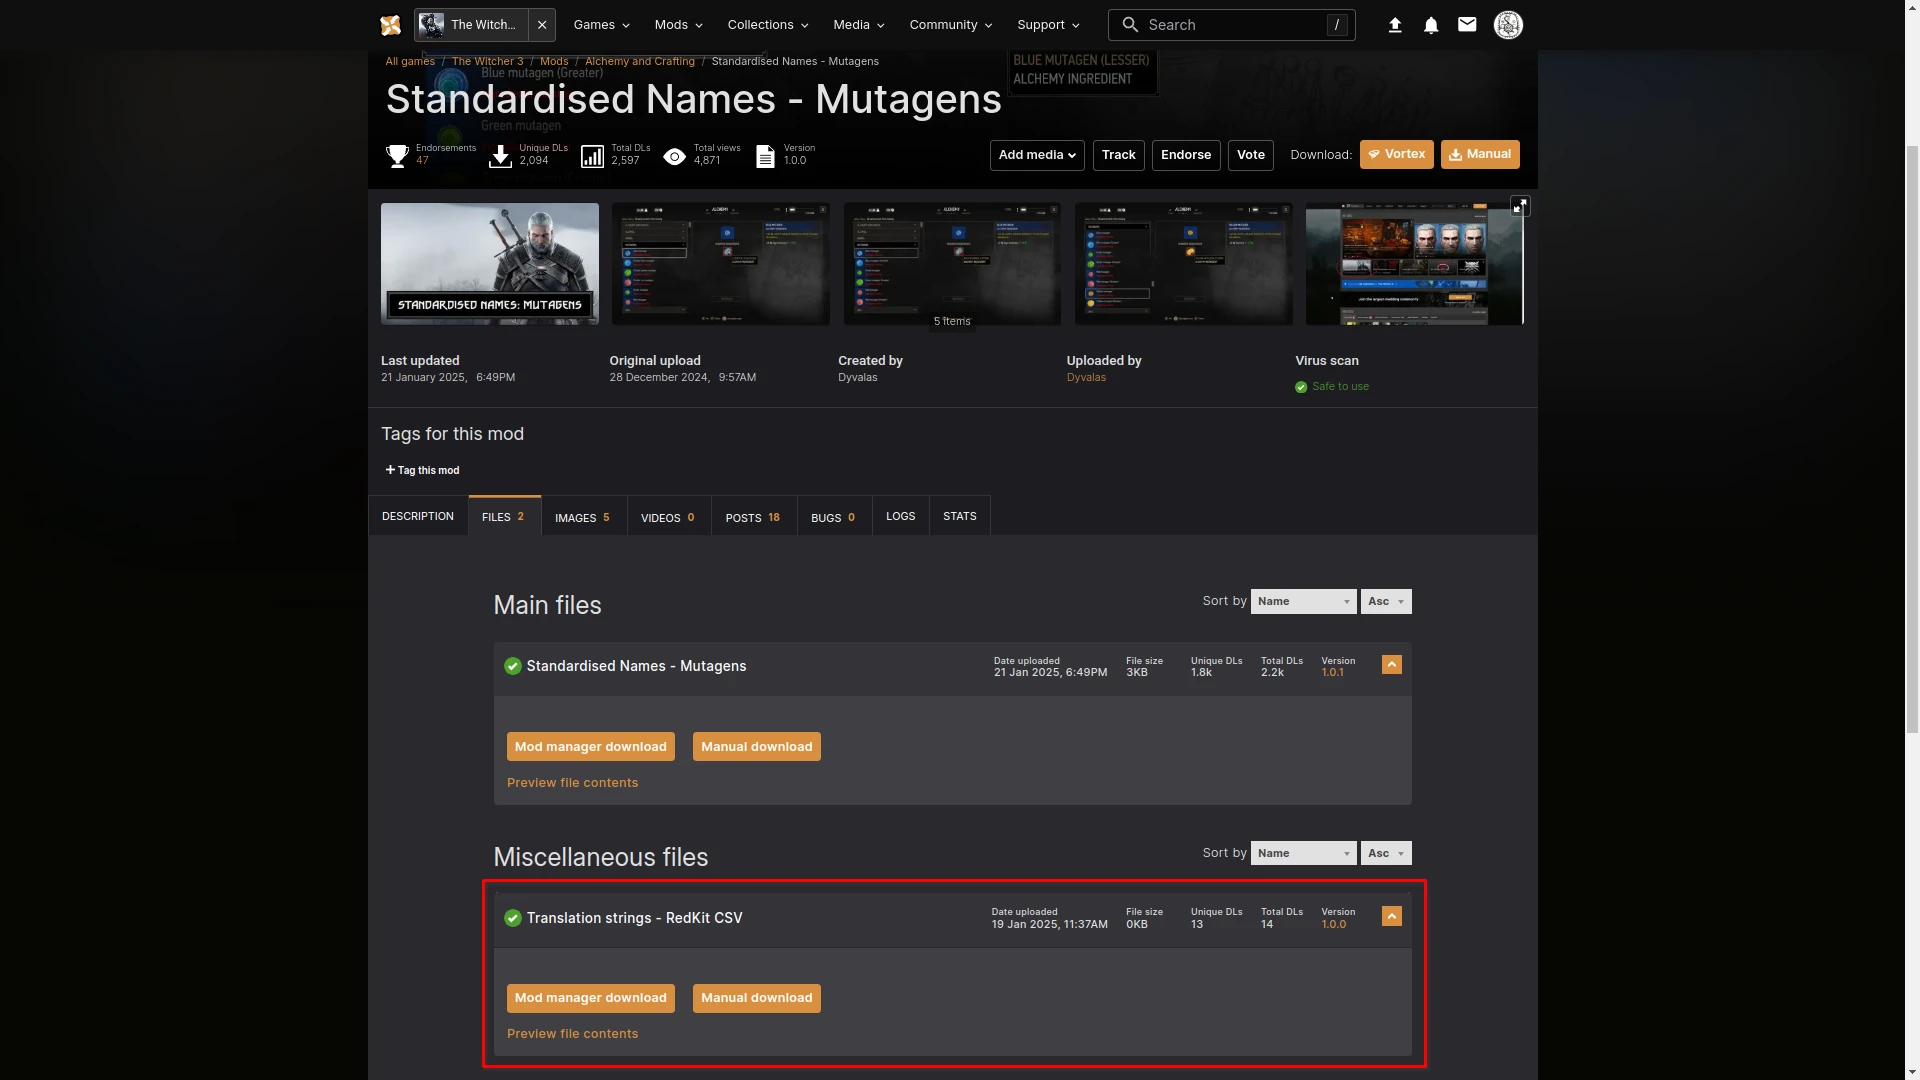
Task: Open Alchemy and Crafting breadcrumb
Action: (x=640, y=61)
